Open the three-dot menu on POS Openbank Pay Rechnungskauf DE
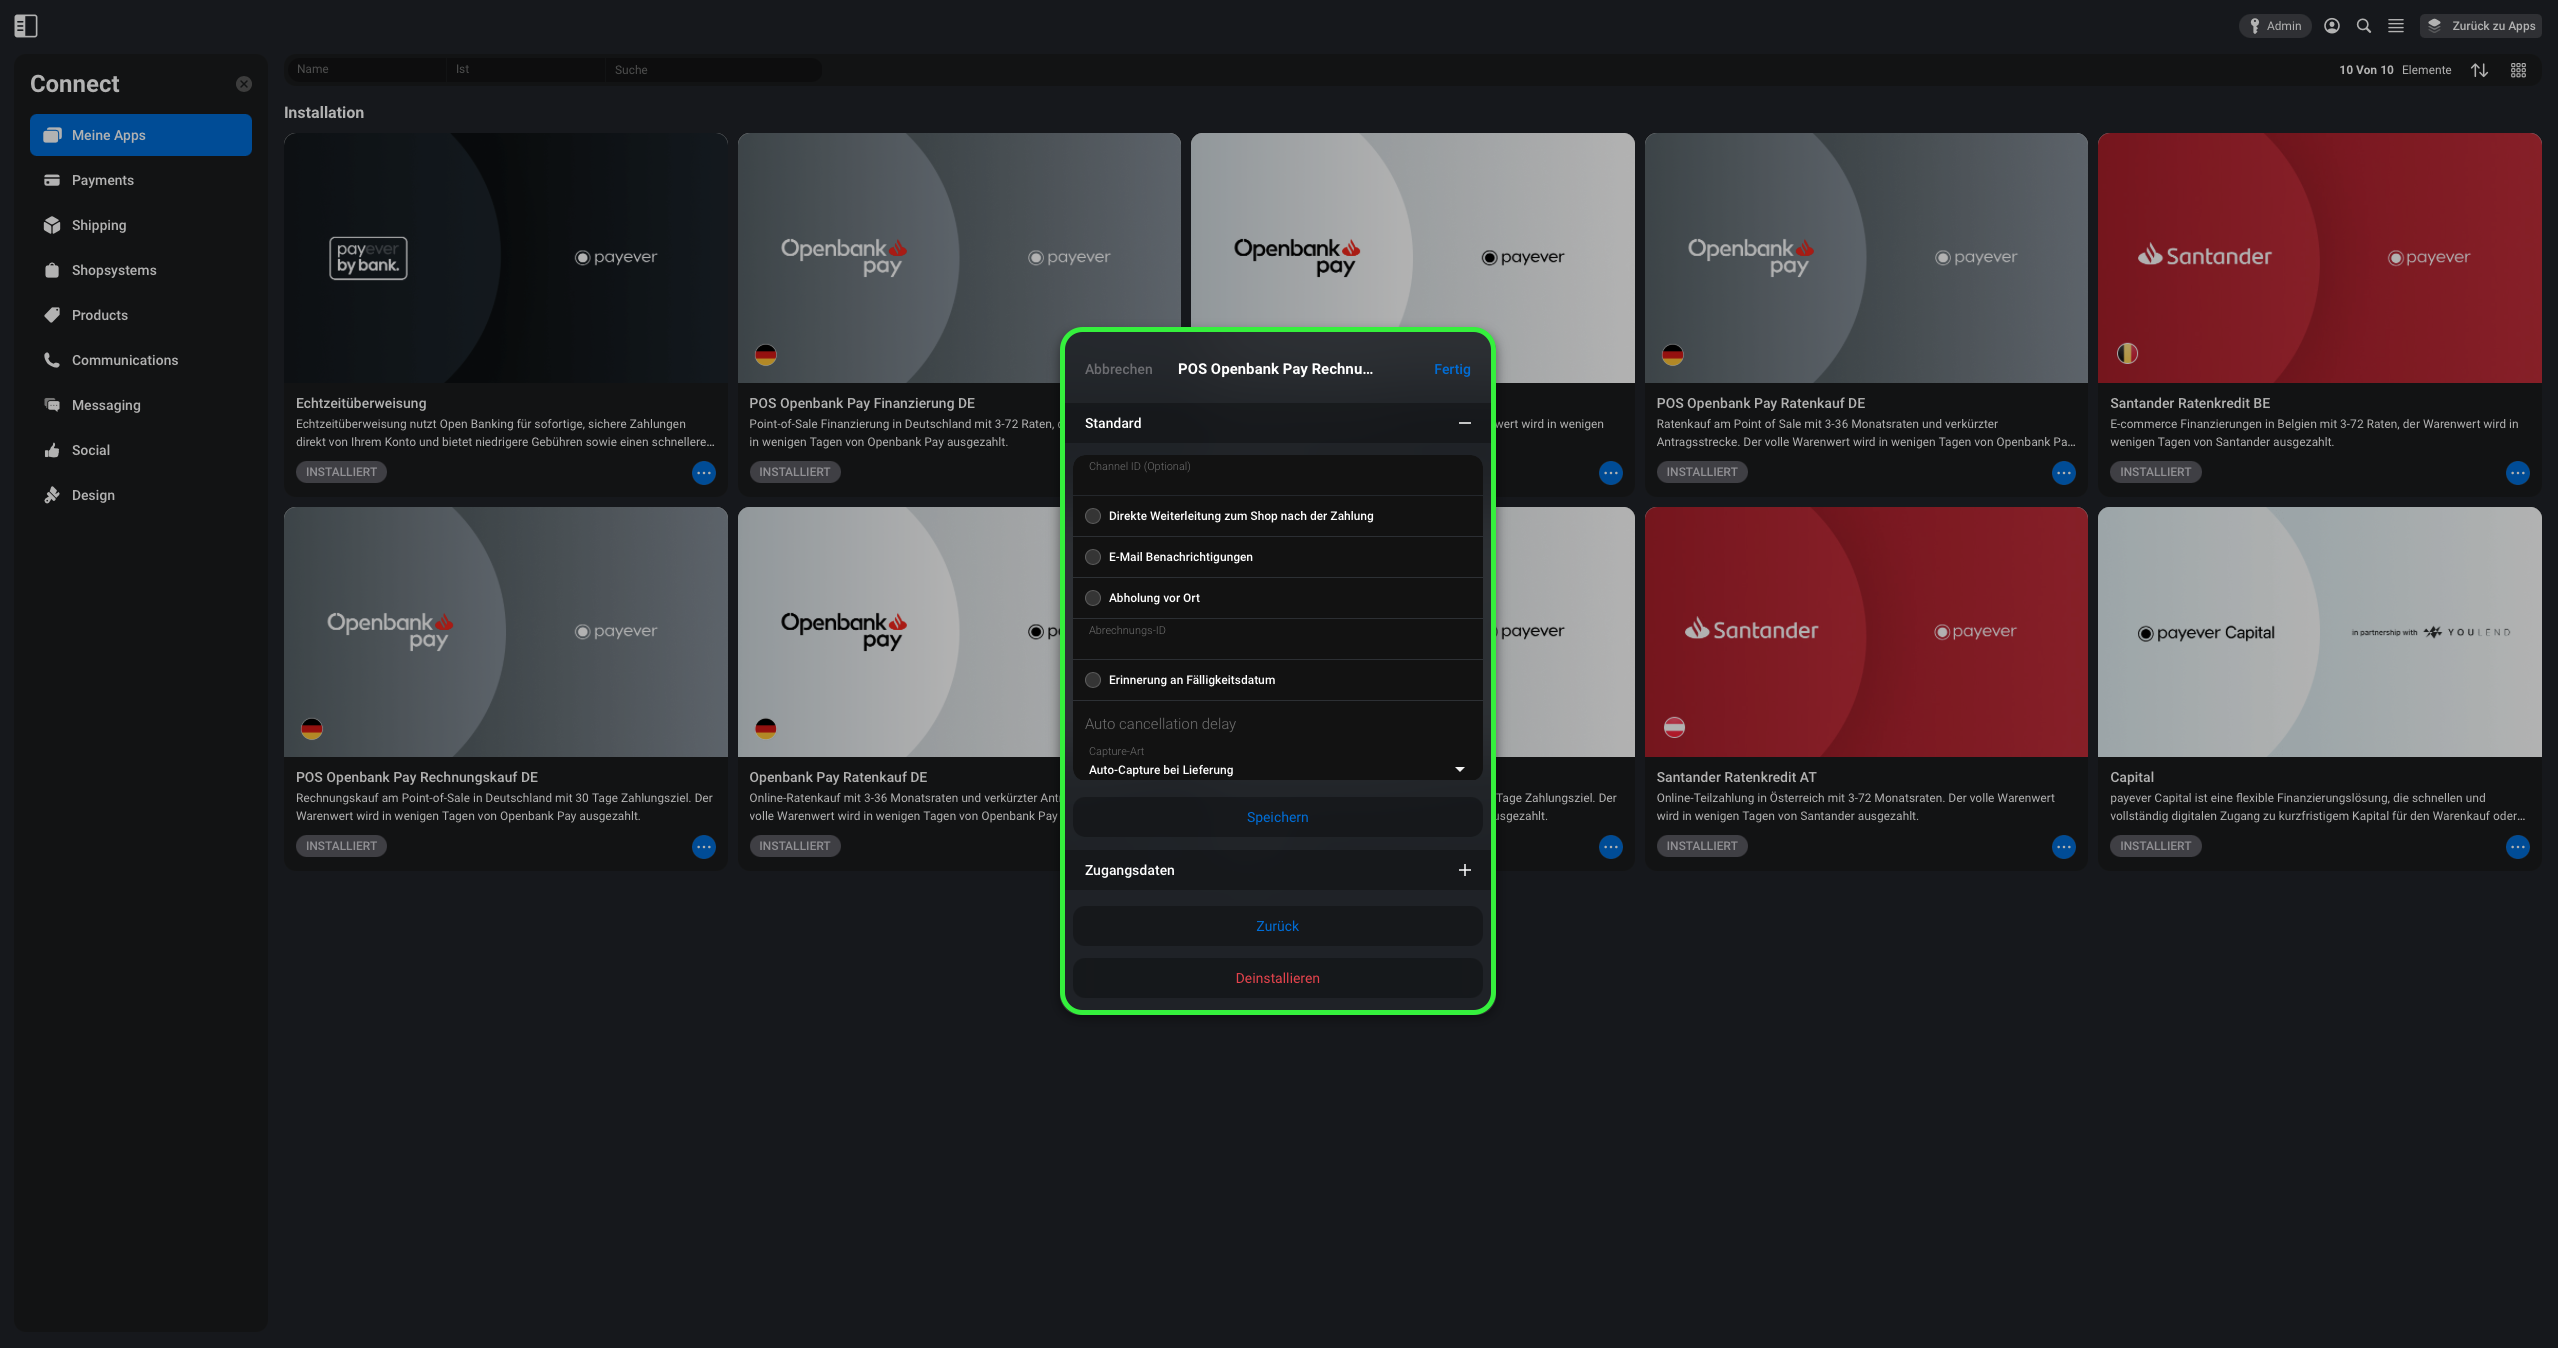The height and width of the screenshot is (1348, 2558). click(x=704, y=847)
